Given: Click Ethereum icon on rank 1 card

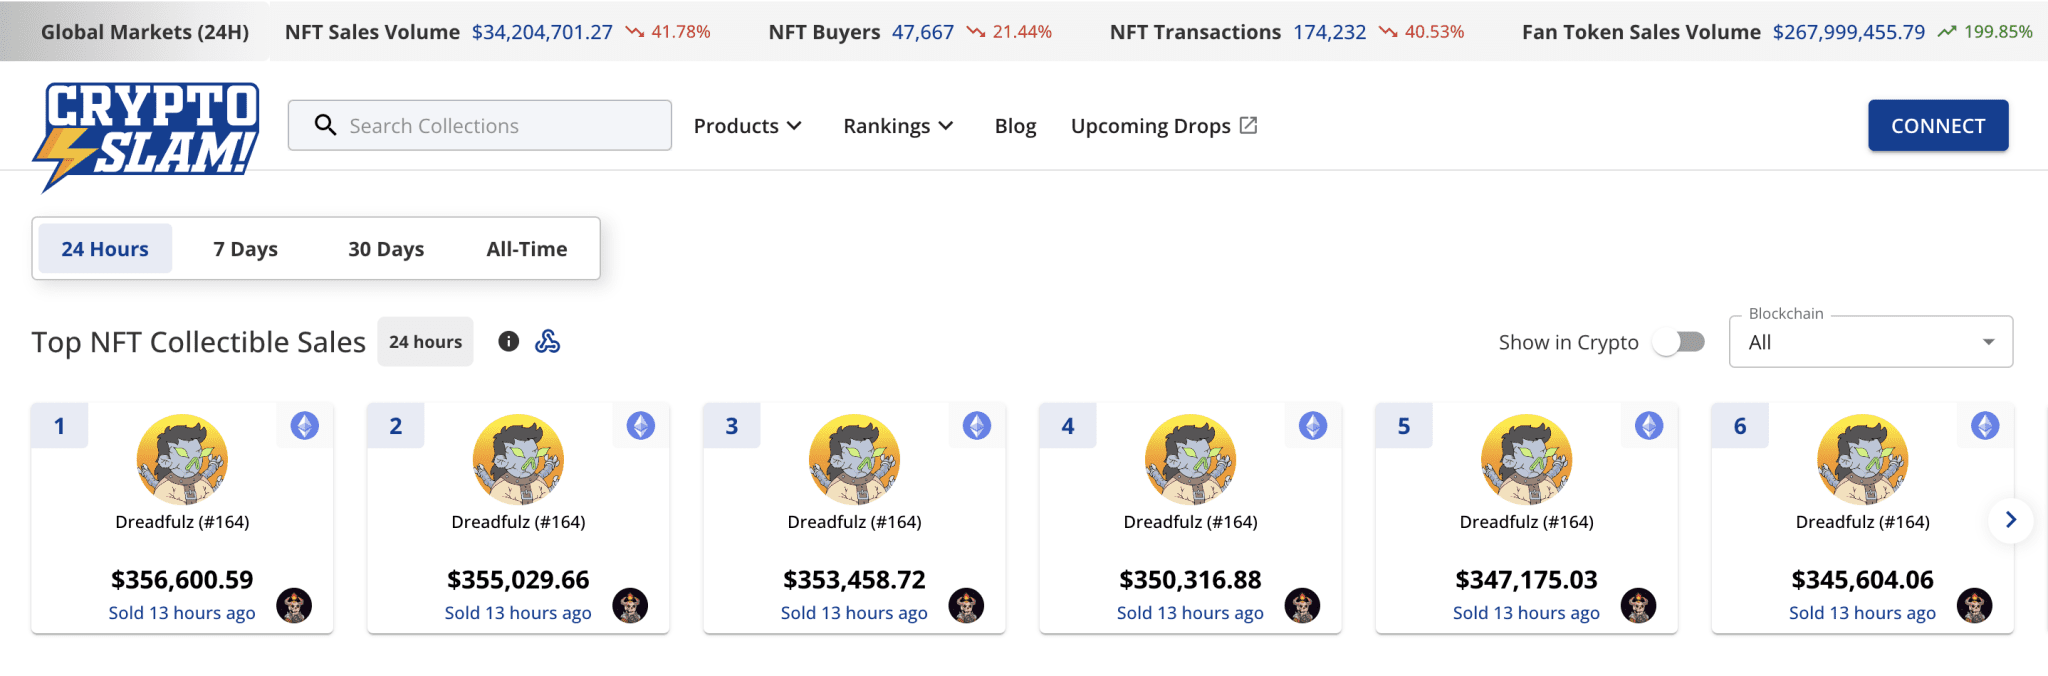Looking at the screenshot, I should 305,426.
